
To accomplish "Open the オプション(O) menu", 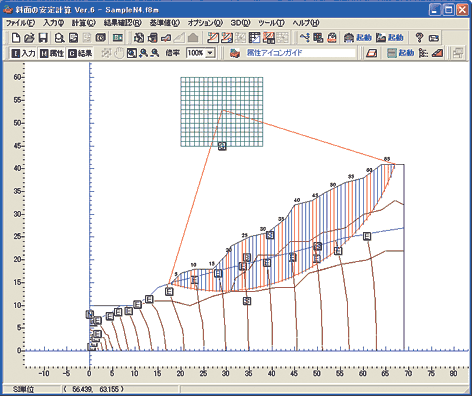I will point(205,23).
